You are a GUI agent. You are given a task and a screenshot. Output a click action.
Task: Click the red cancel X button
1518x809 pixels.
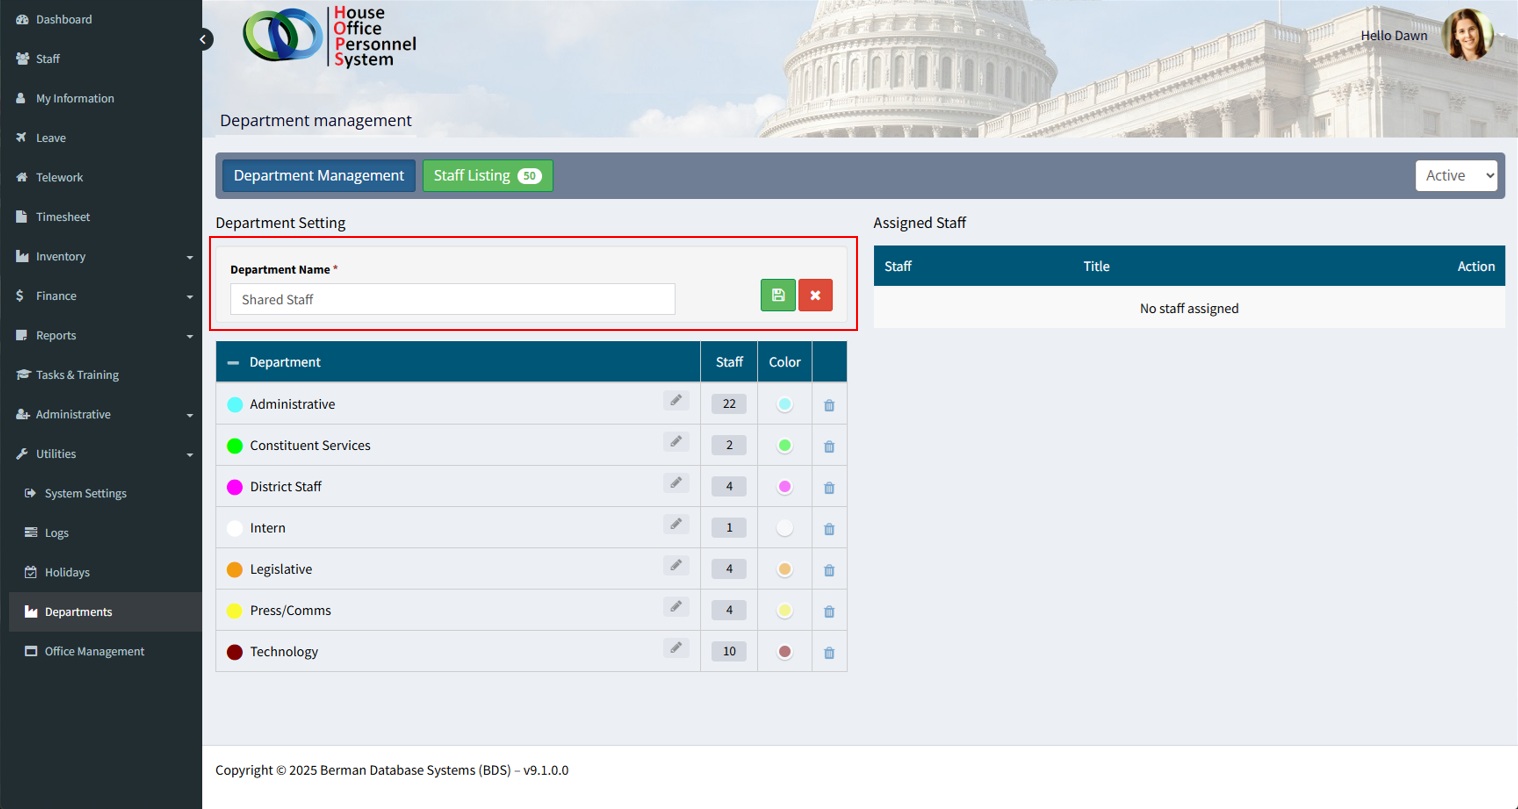pos(815,296)
